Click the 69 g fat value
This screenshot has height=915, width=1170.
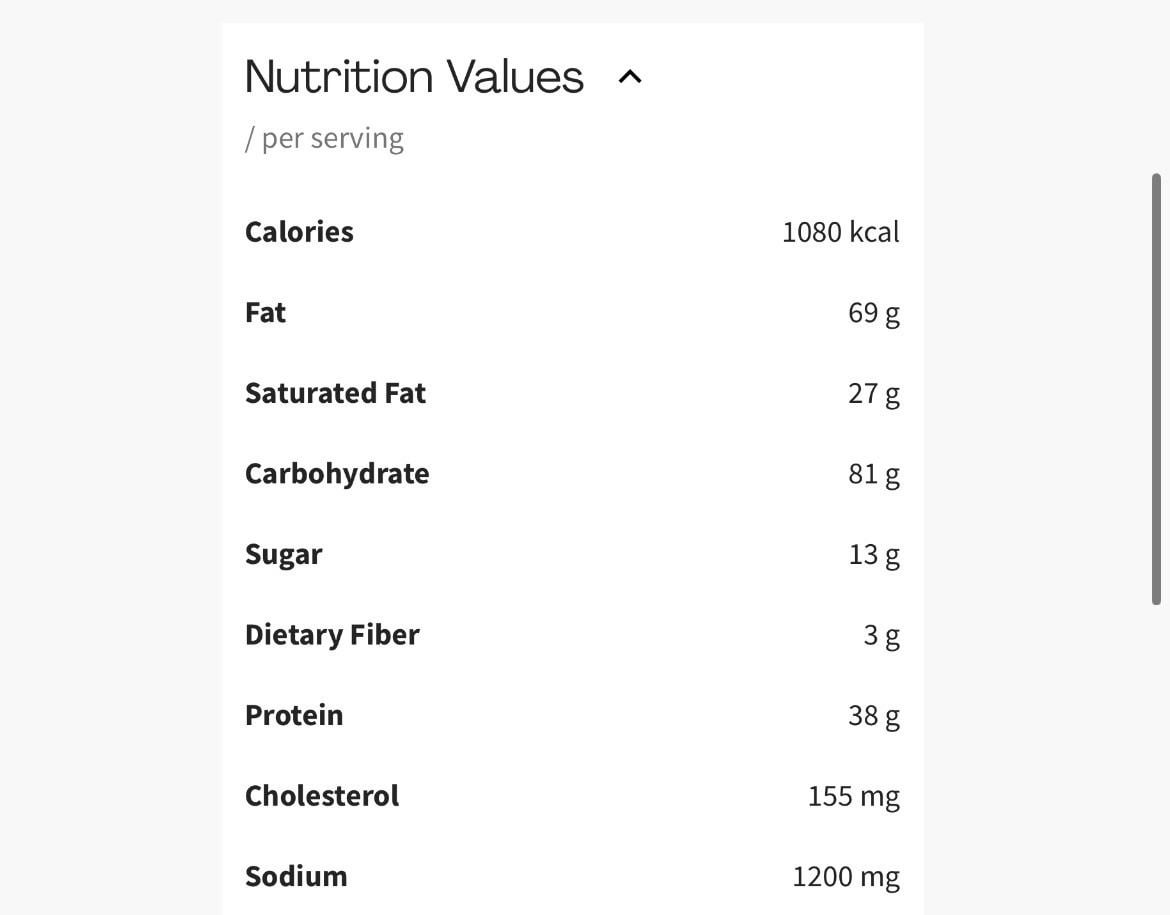(873, 313)
